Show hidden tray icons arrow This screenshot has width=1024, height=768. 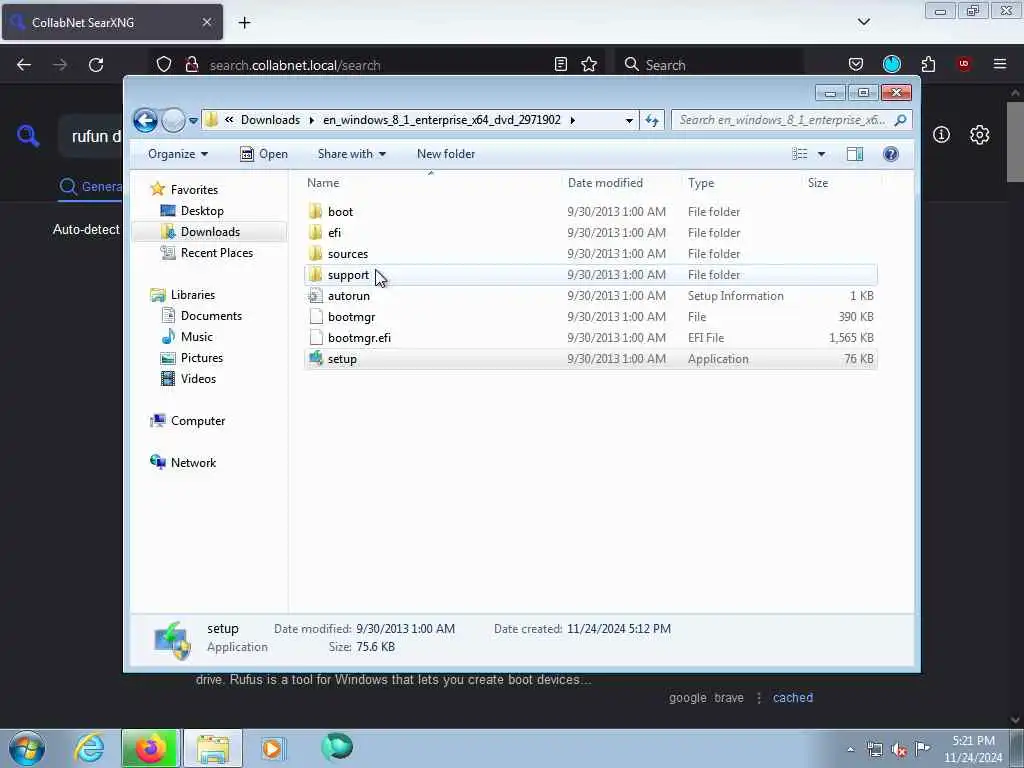pyautogui.click(x=850, y=750)
